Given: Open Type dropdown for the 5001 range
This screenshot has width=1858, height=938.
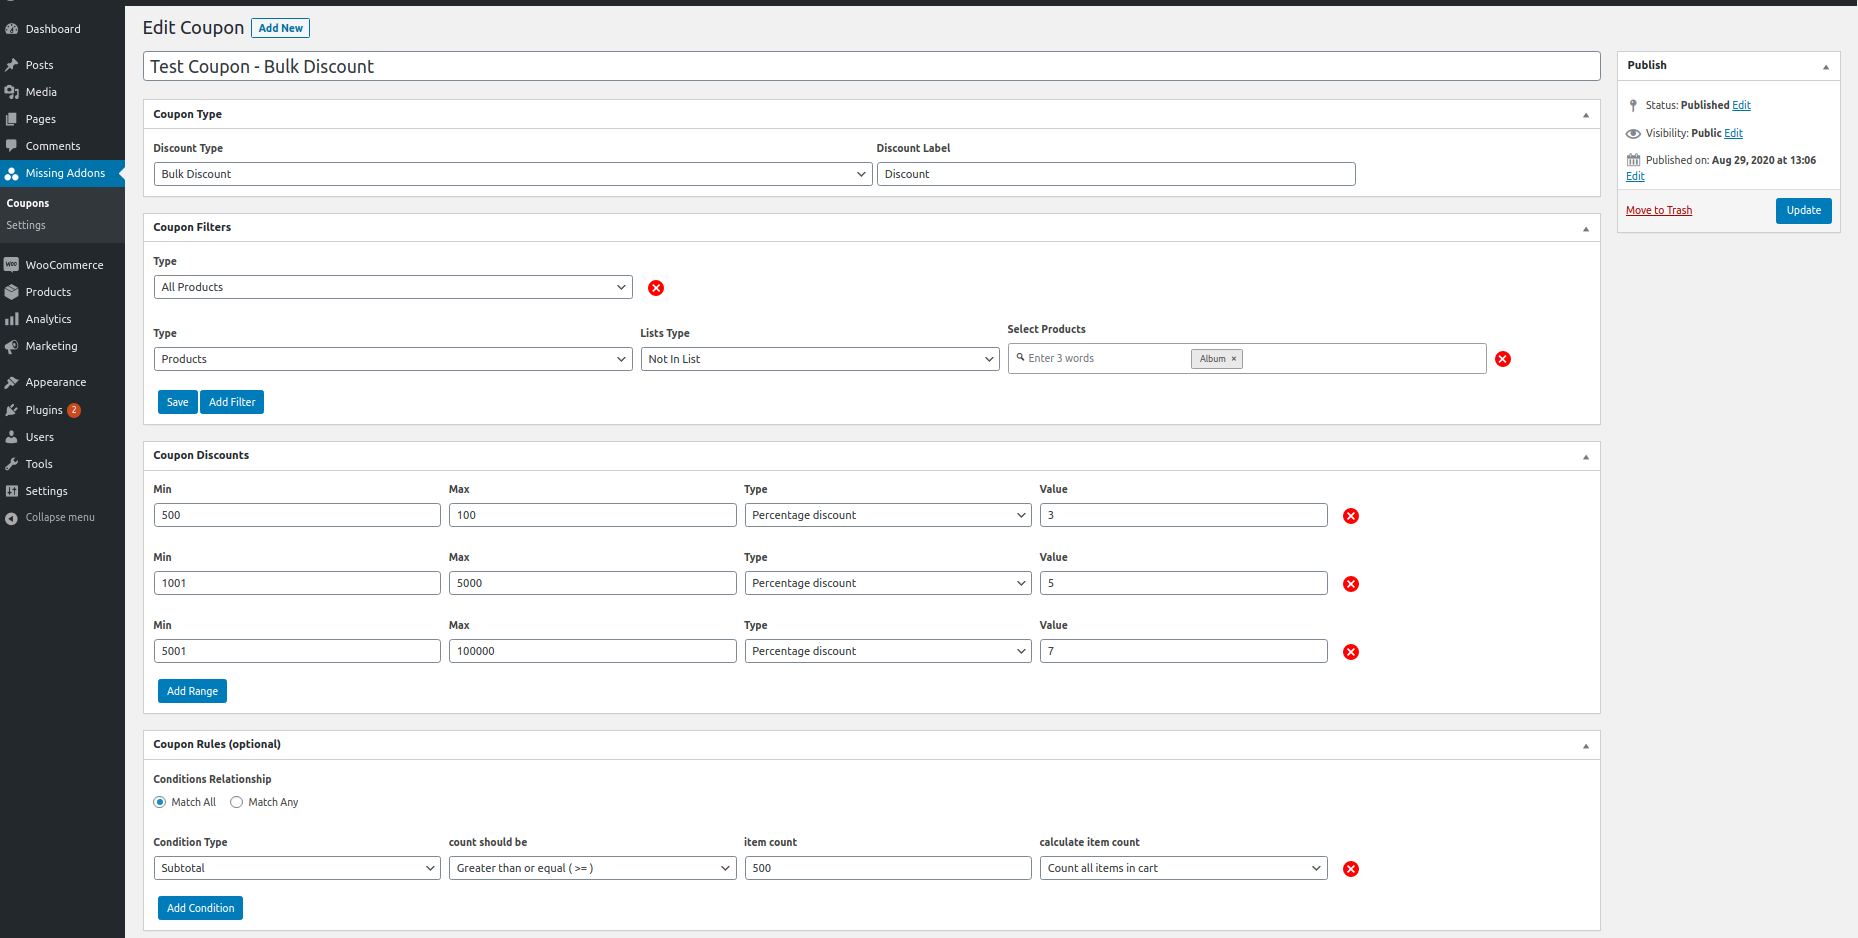Looking at the screenshot, I should [888, 651].
